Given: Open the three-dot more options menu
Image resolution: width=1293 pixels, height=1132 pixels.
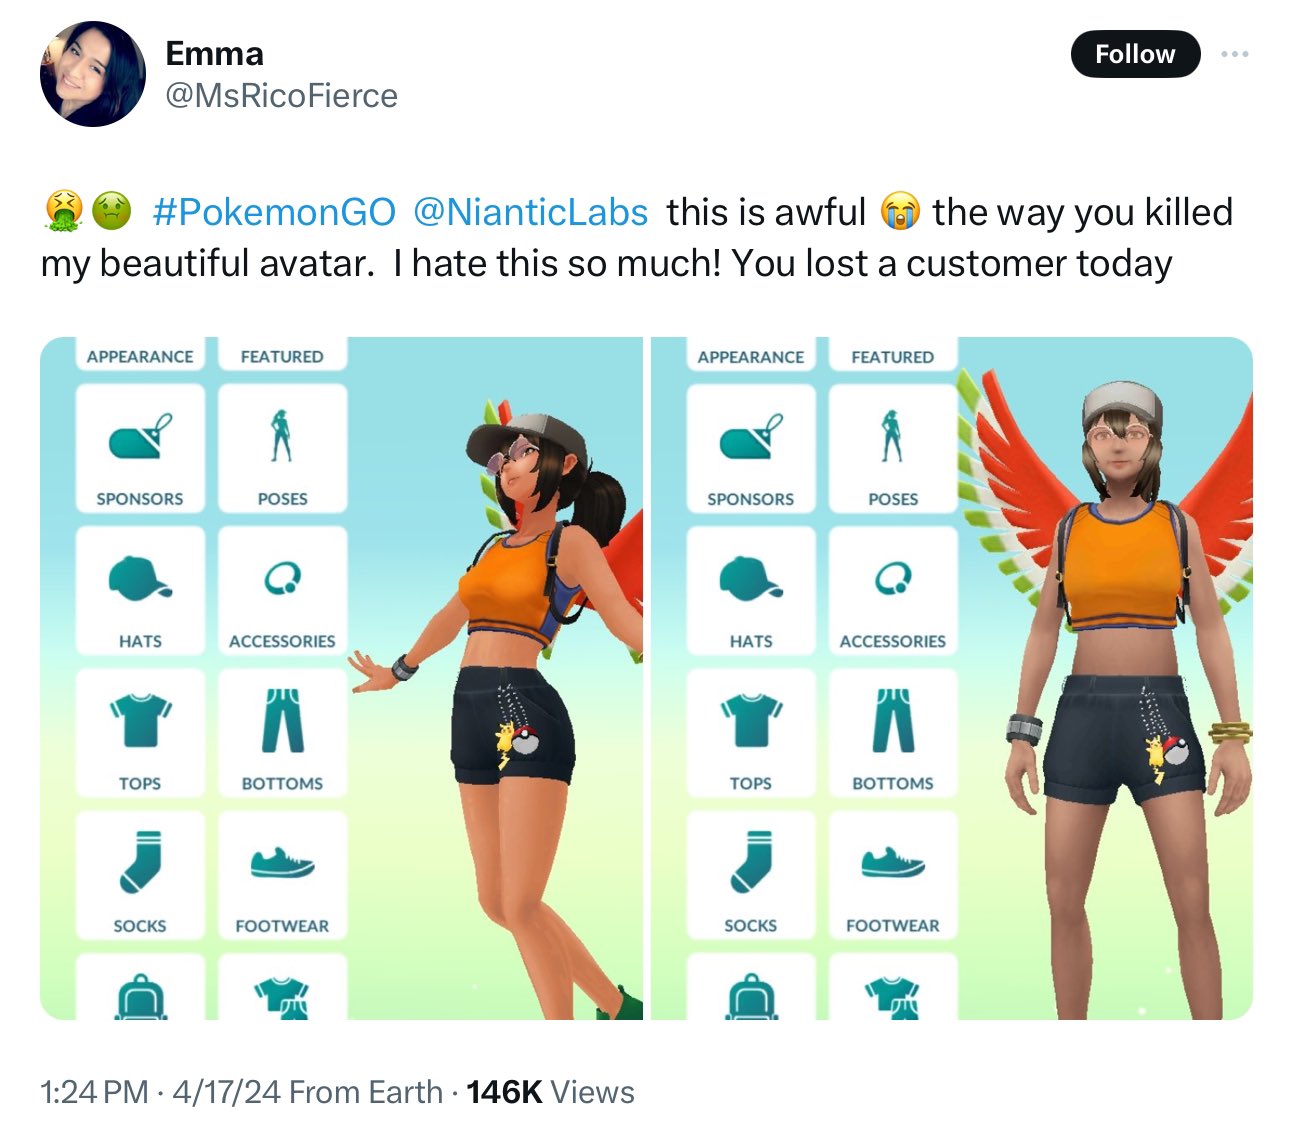Looking at the screenshot, I should tap(1235, 54).
